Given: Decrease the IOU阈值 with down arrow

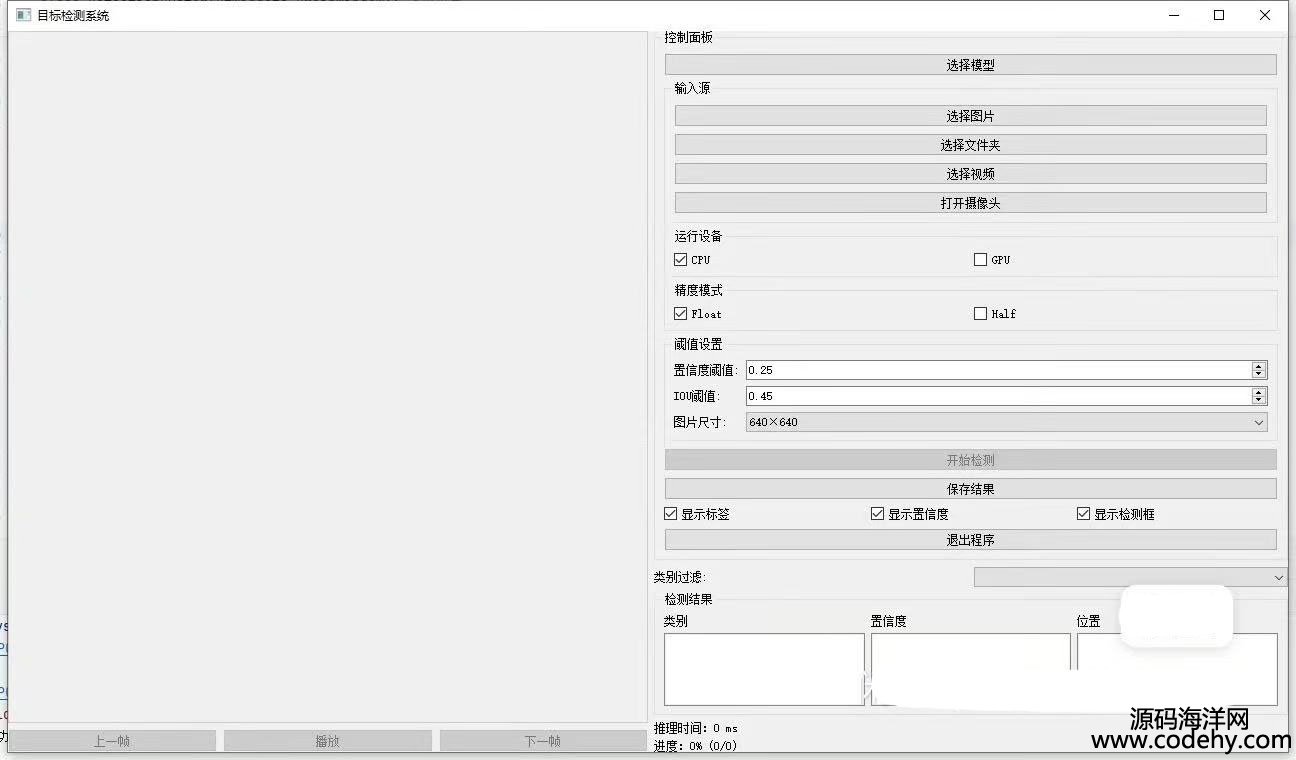Looking at the screenshot, I should pyautogui.click(x=1259, y=401).
